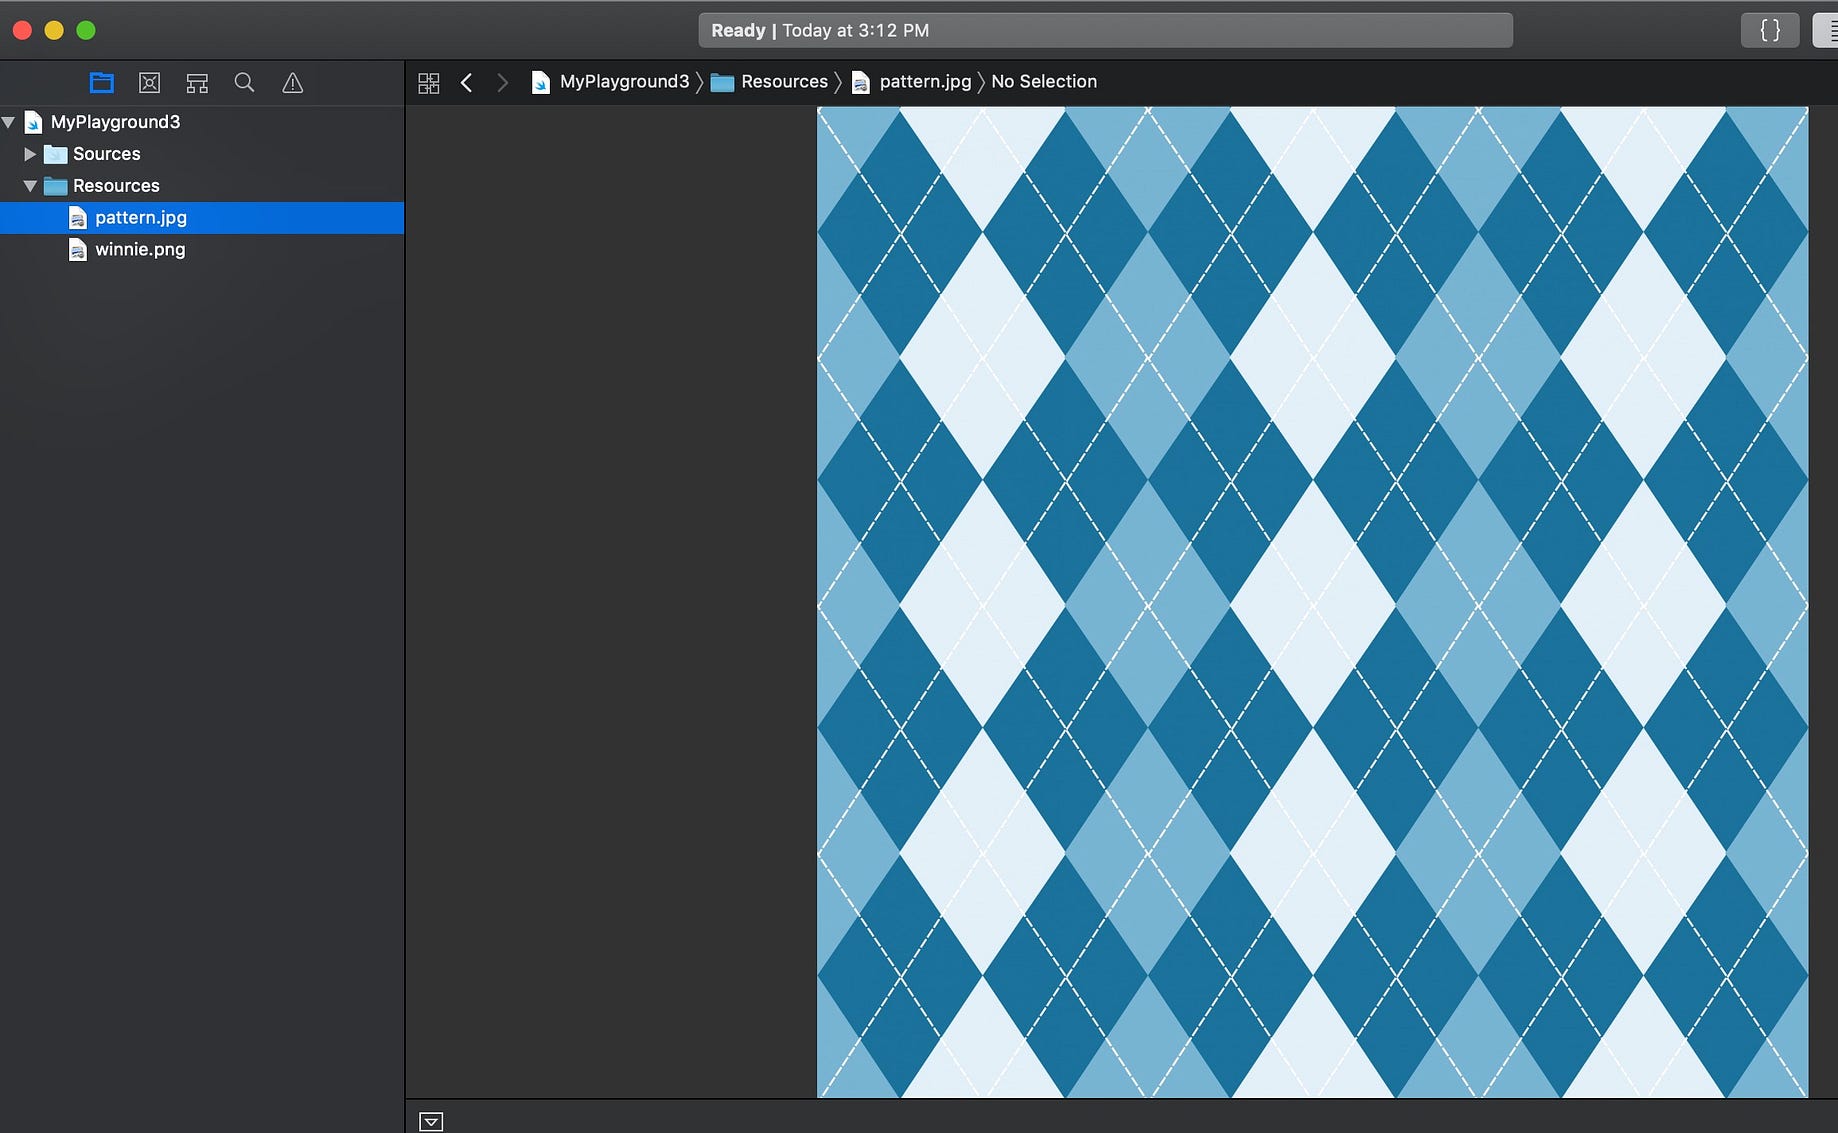Viewport: 1838px width, 1133px height.
Task: Select the Sources folder row
Action: [202, 154]
